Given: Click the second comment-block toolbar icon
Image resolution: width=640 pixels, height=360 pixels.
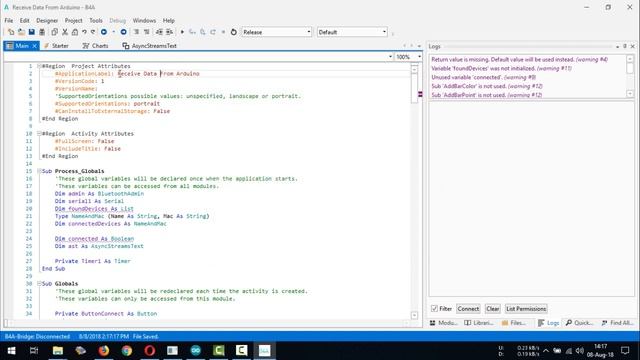Looking at the screenshot, I should (x=169, y=32).
